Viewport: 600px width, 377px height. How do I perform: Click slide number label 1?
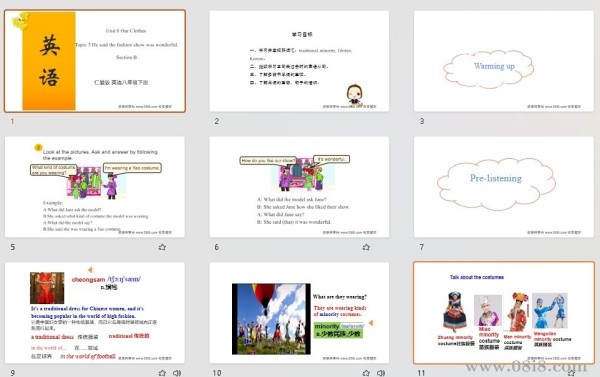pyautogui.click(x=12, y=121)
